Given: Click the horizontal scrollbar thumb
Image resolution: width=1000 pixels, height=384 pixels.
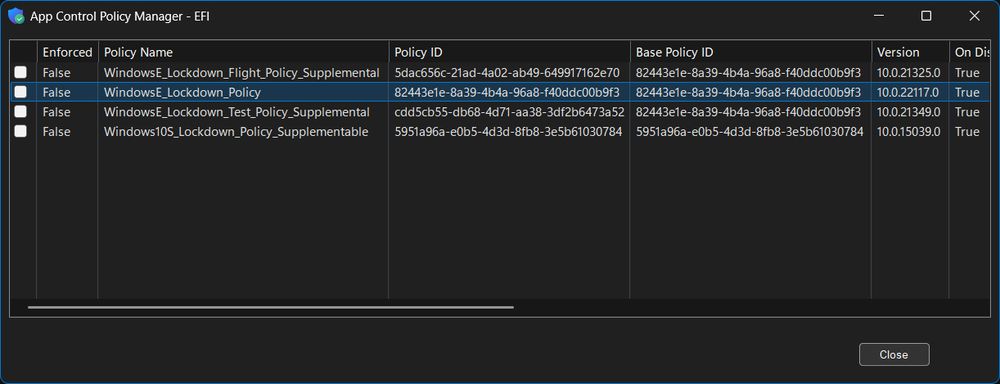Looking at the screenshot, I should [270, 307].
